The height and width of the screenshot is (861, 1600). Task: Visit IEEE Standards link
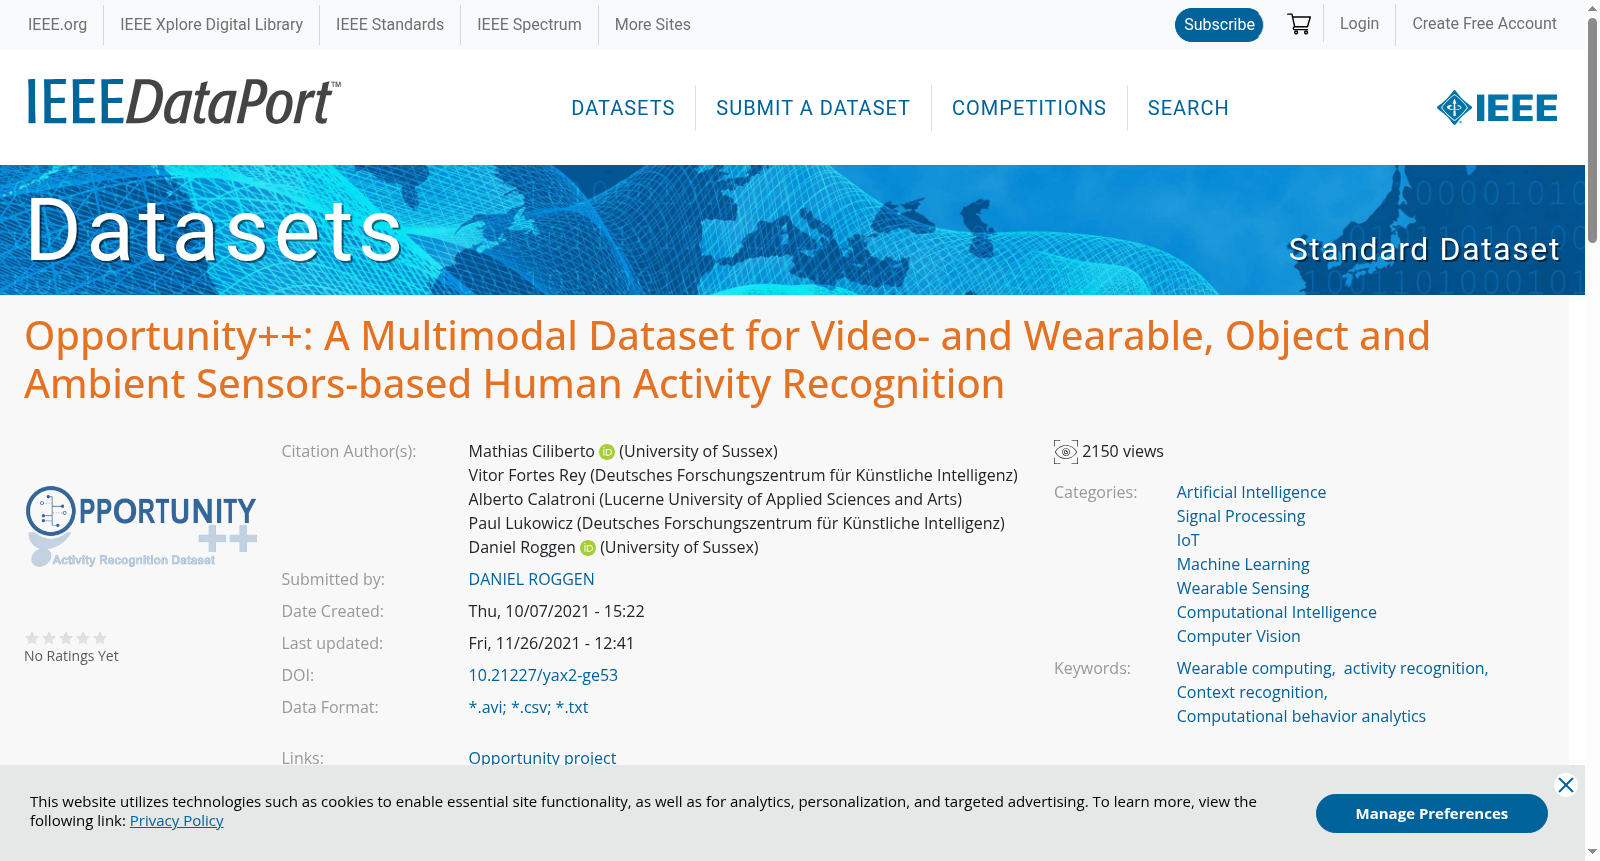[x=390, y=24]
